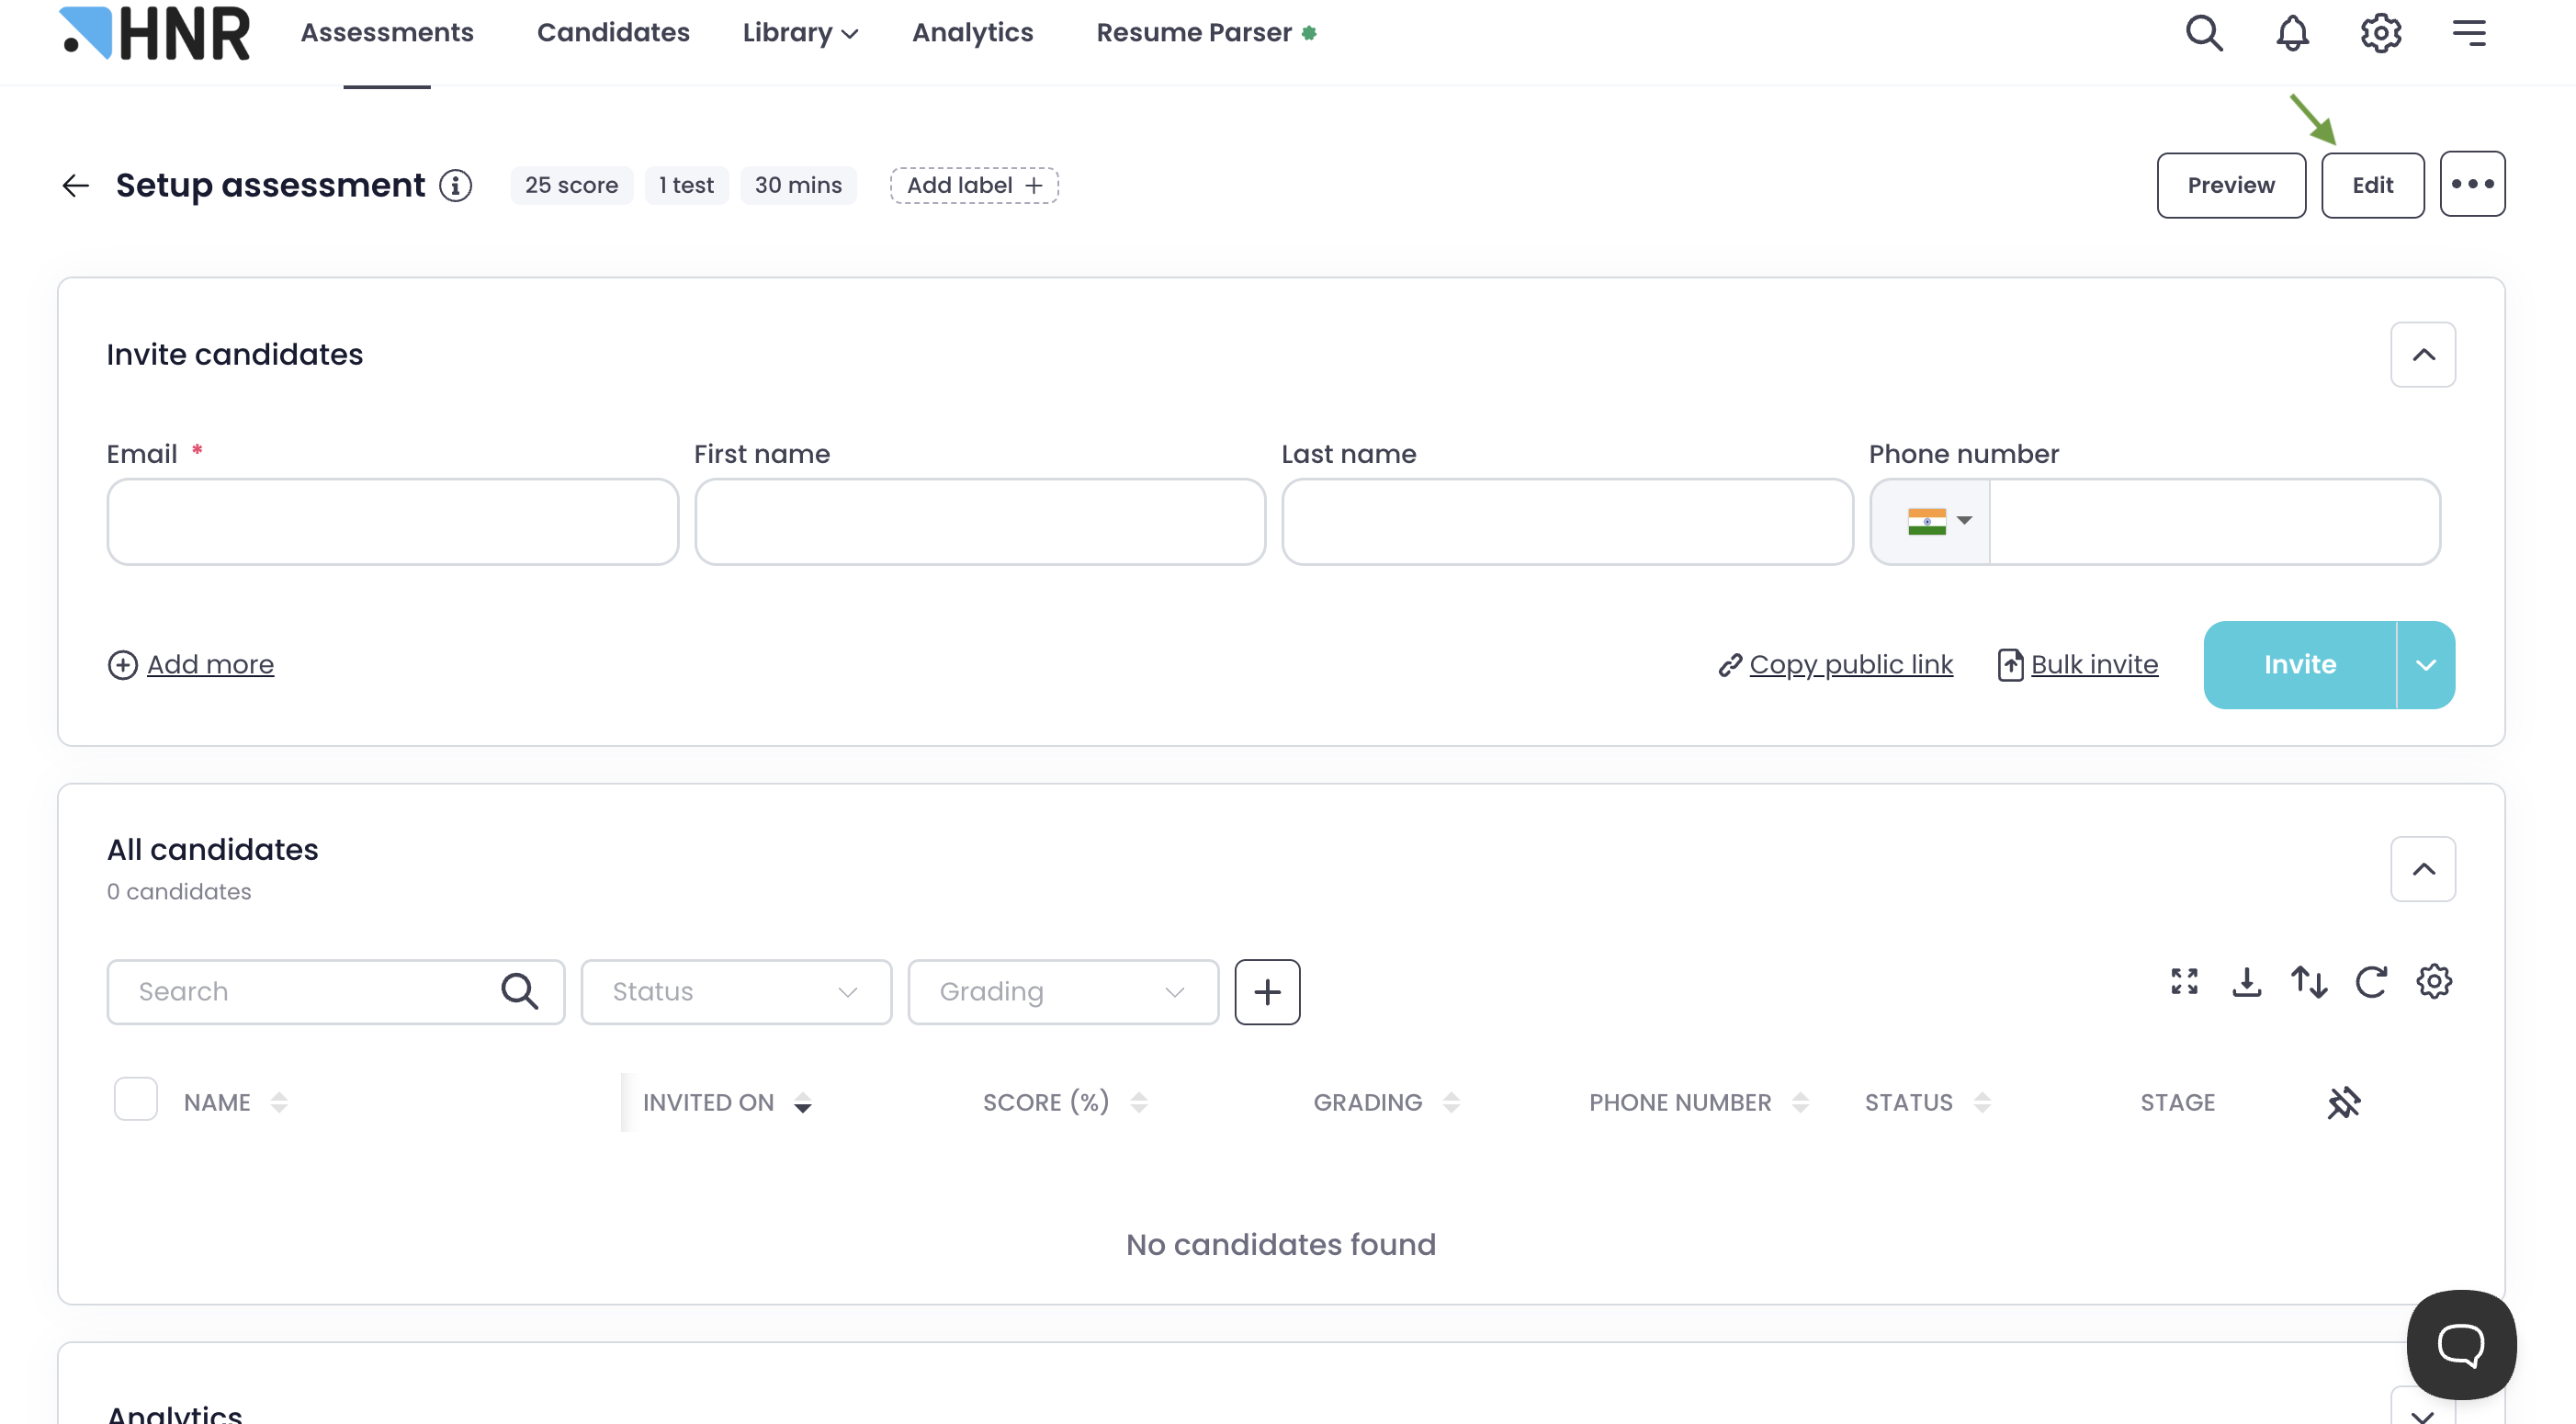This screenshot has height=1424, width=2576.
Task: Click the info icon beside Setup assessment
Action: pyautogui.click(x=456, y=185)
